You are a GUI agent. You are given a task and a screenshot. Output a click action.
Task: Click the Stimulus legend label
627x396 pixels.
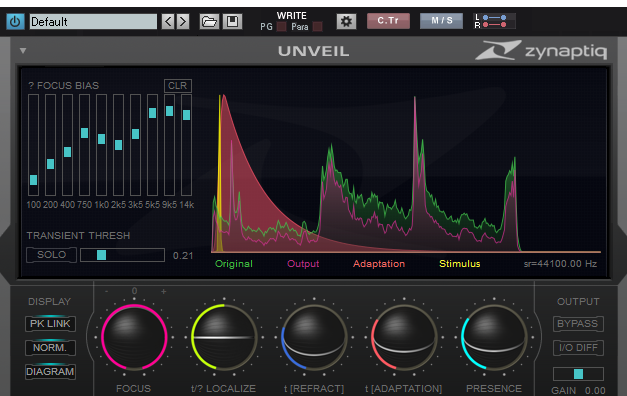tap(459, 264)
